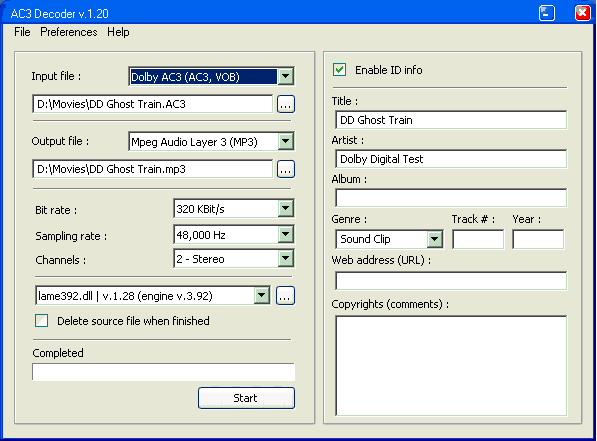The height and width of the screenshot is (441, 597).
Task: Browse for the input file path
Action: click(286, 104)
